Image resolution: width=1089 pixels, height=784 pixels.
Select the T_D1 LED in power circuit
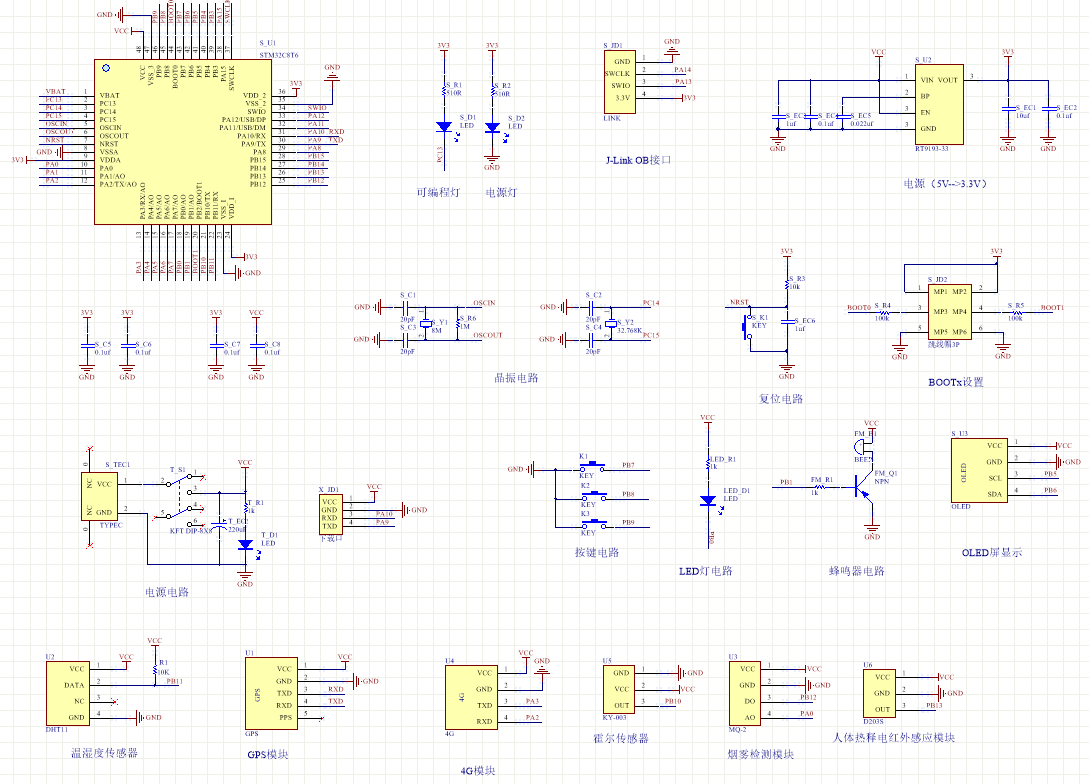coord(244,545)
